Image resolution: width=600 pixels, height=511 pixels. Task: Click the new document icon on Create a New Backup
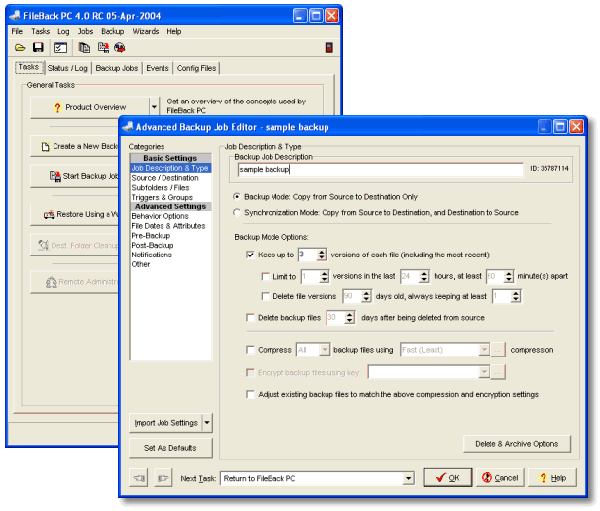point(46,147)
